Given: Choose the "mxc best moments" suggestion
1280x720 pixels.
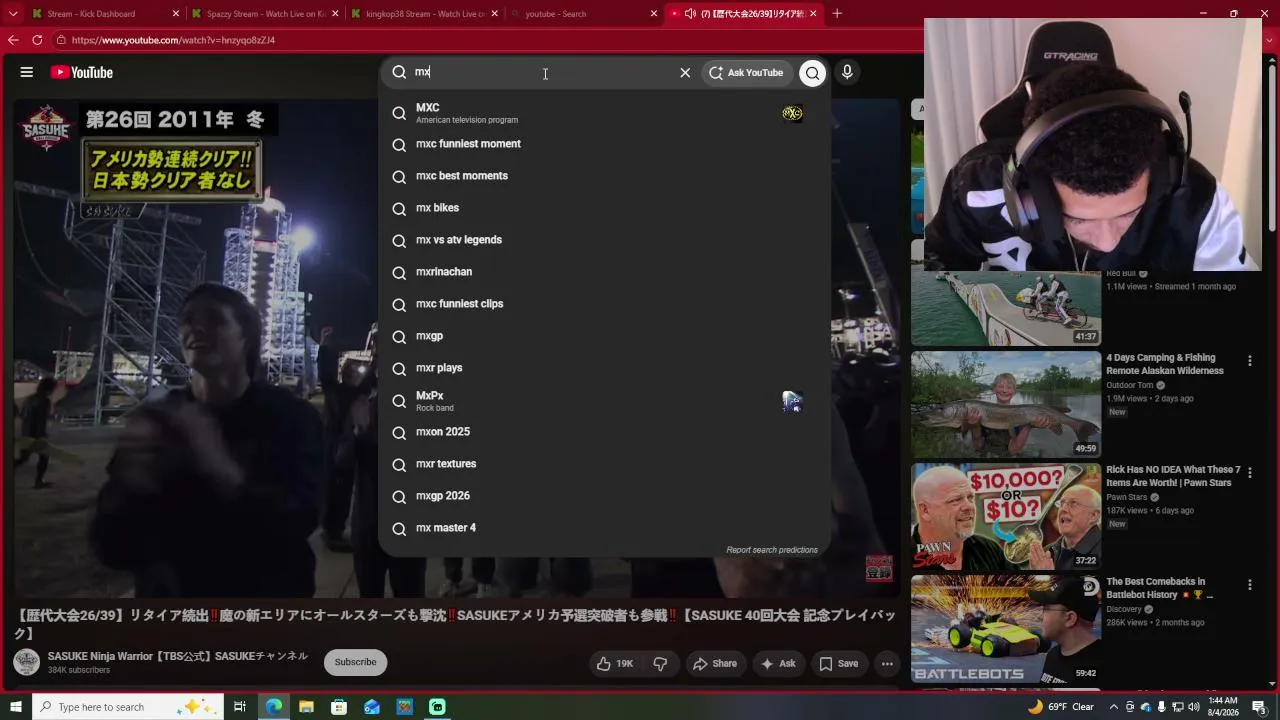Looking at the screenshot, I should [605, 176].
